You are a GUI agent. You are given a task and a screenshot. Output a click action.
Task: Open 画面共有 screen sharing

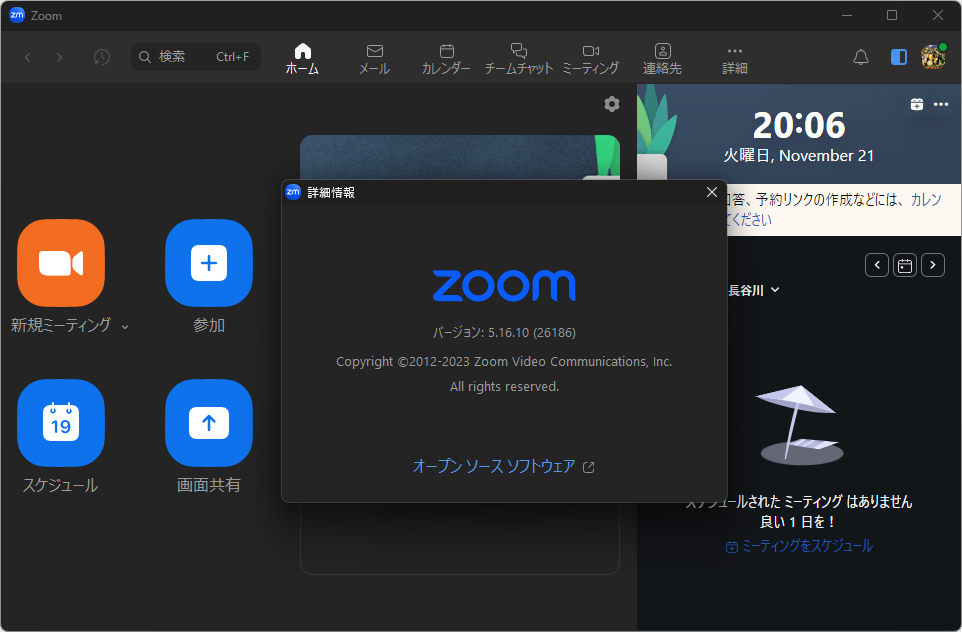pyautogui.click(x=208, y=423)
